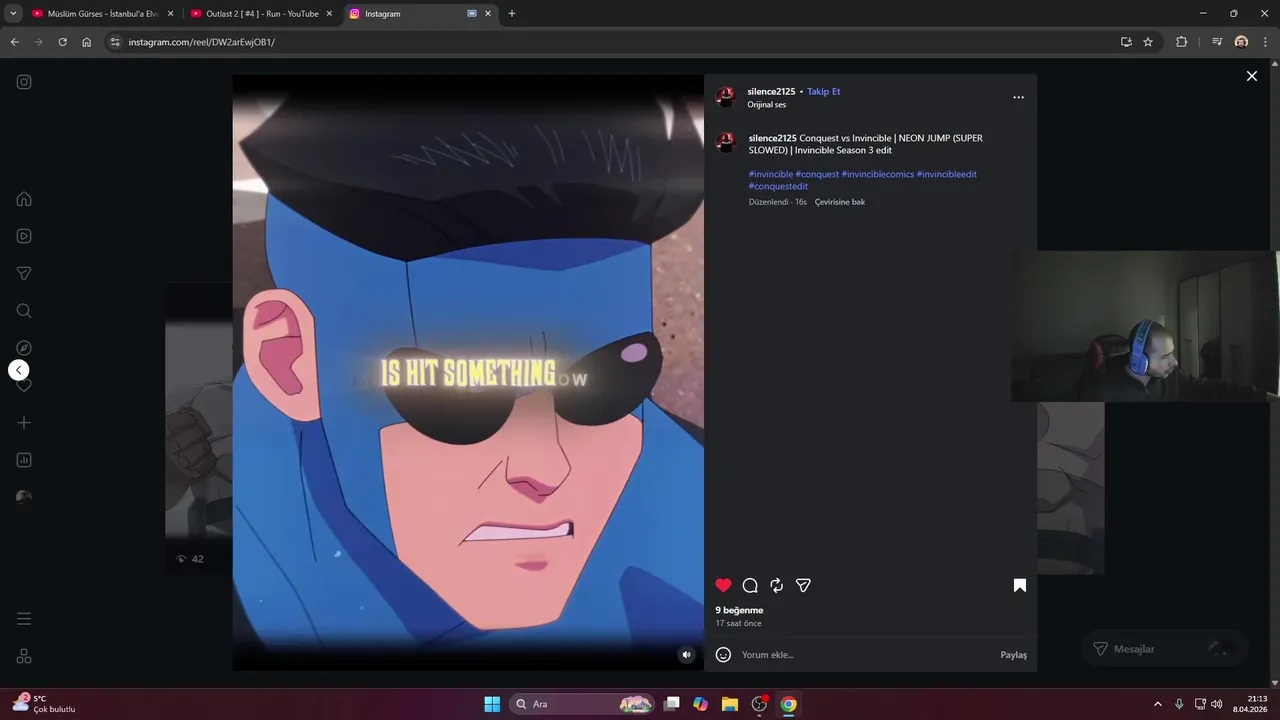Open File Explorer from the taskbar

[x=730, y=704]
